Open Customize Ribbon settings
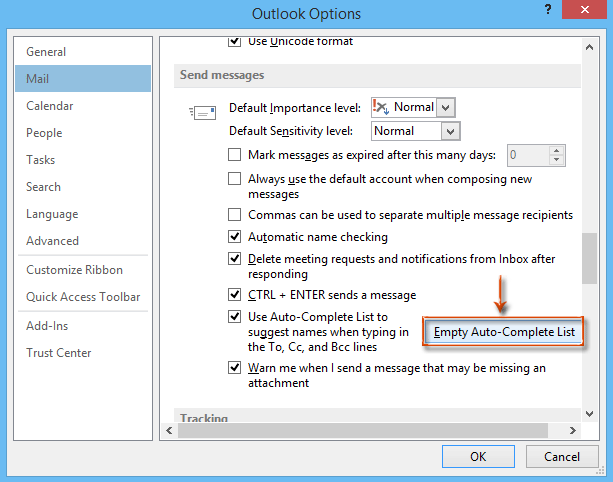 pyautogui.click(x=83, y=270)
